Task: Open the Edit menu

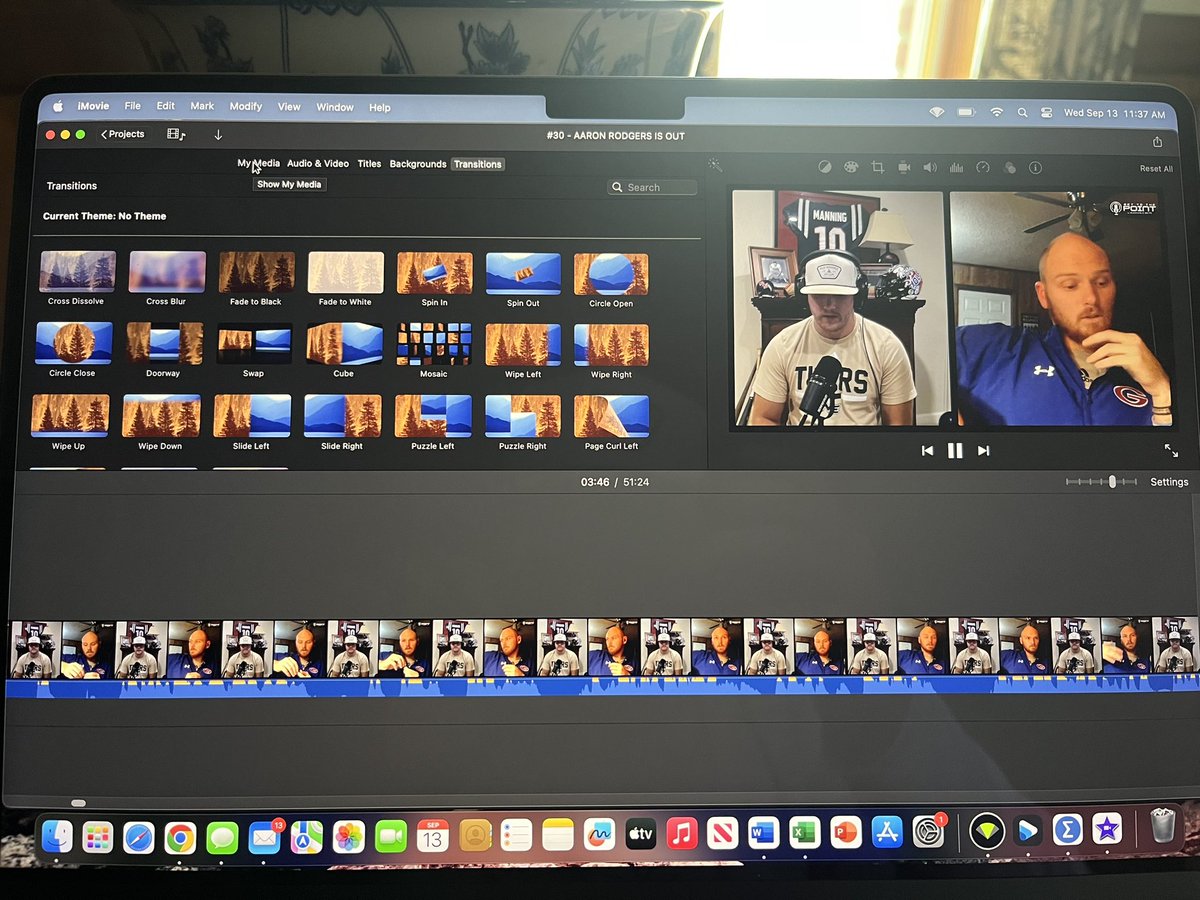Action: tap(166, 106)
